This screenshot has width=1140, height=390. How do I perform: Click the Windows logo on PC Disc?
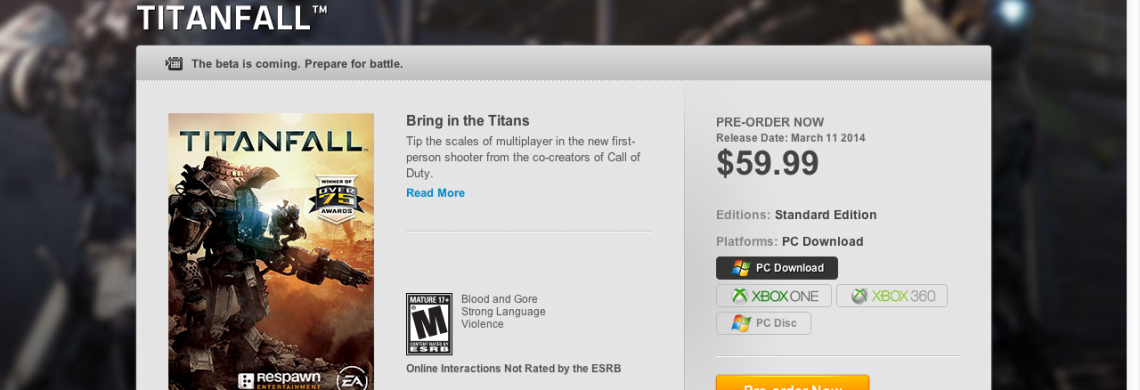[x=741, y=323]
